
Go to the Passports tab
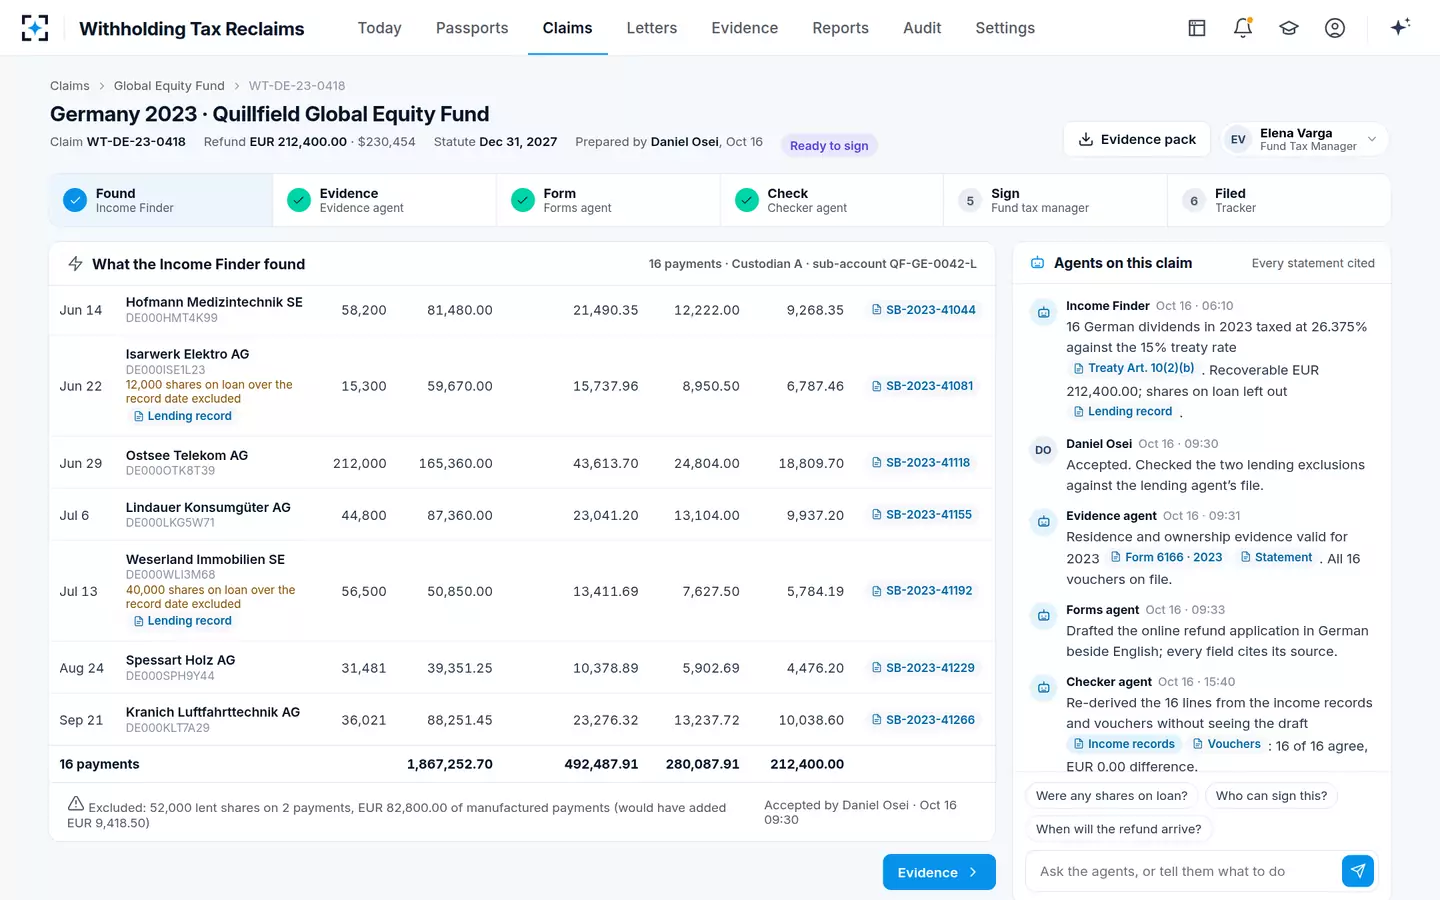[472, 28]
